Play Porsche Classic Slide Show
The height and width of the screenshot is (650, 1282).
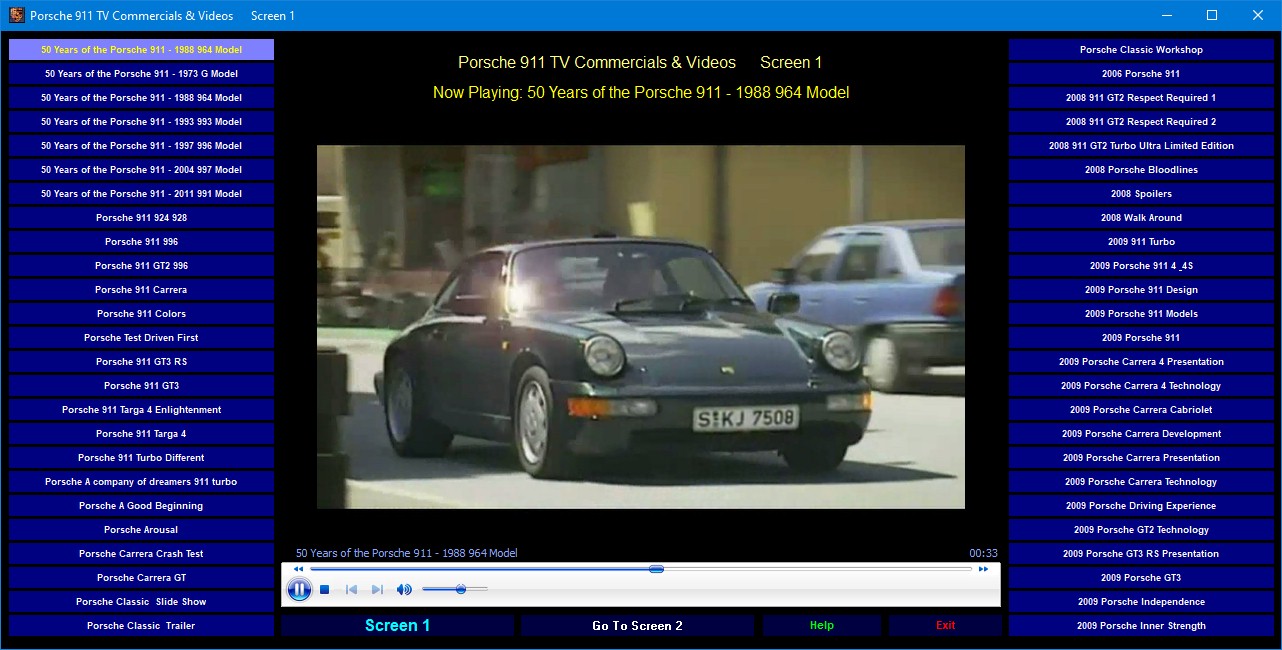pyautogui.click(x=141, y=602)
